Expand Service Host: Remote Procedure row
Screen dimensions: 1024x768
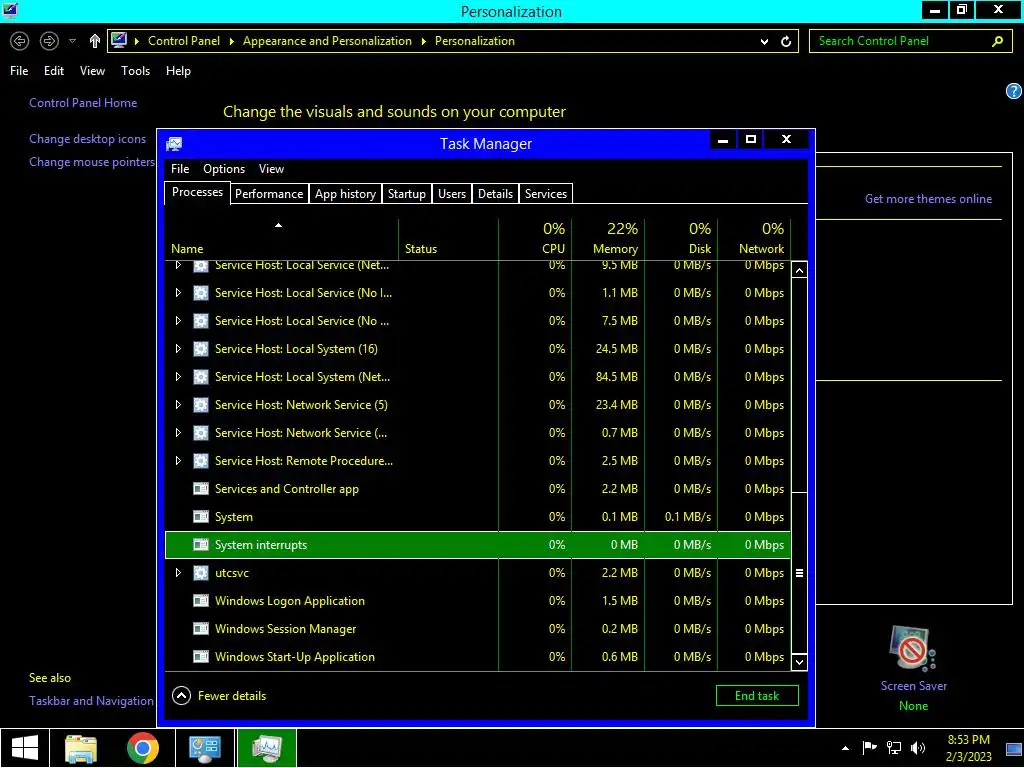(178, 460)
